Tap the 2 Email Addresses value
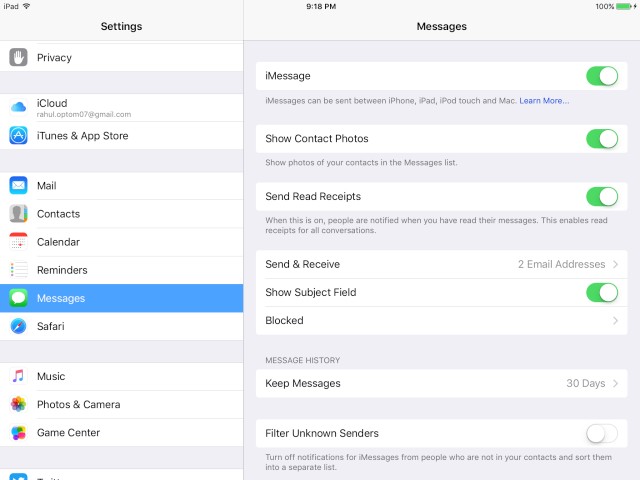The height and width of the screenshot is (480, 640). click(562, 264)
